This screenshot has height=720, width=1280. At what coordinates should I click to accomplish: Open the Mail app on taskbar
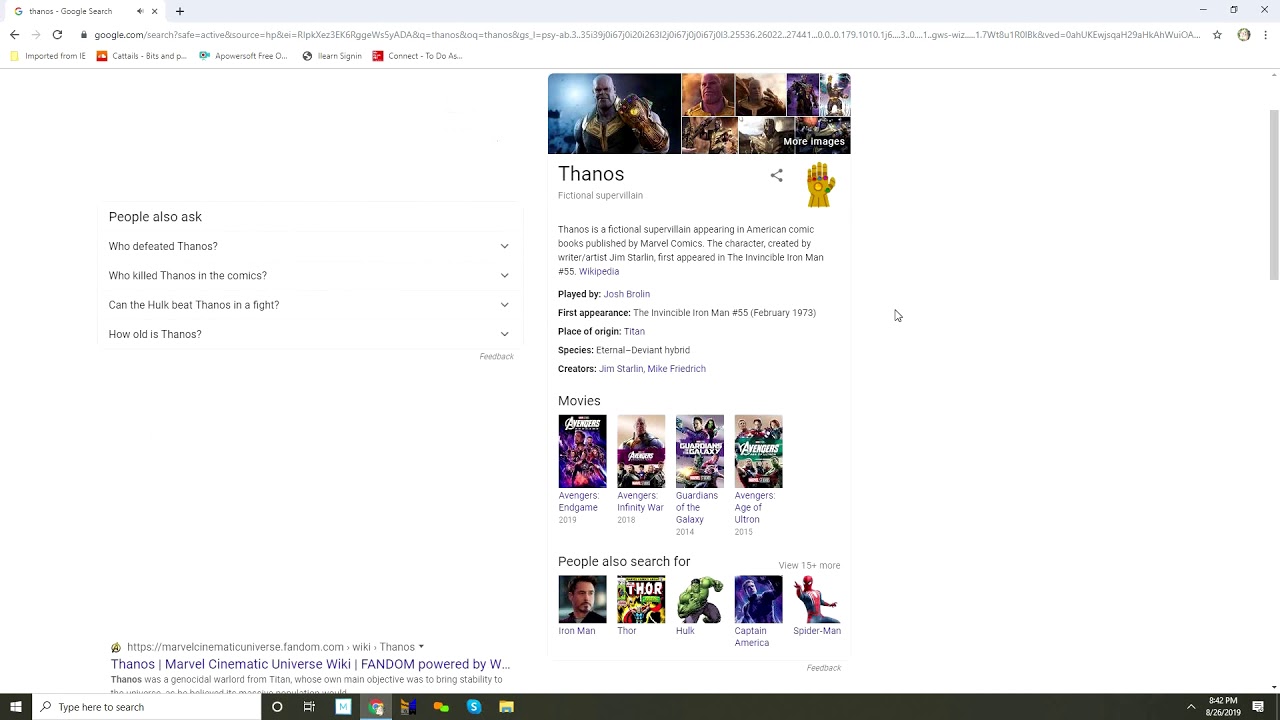343,707
